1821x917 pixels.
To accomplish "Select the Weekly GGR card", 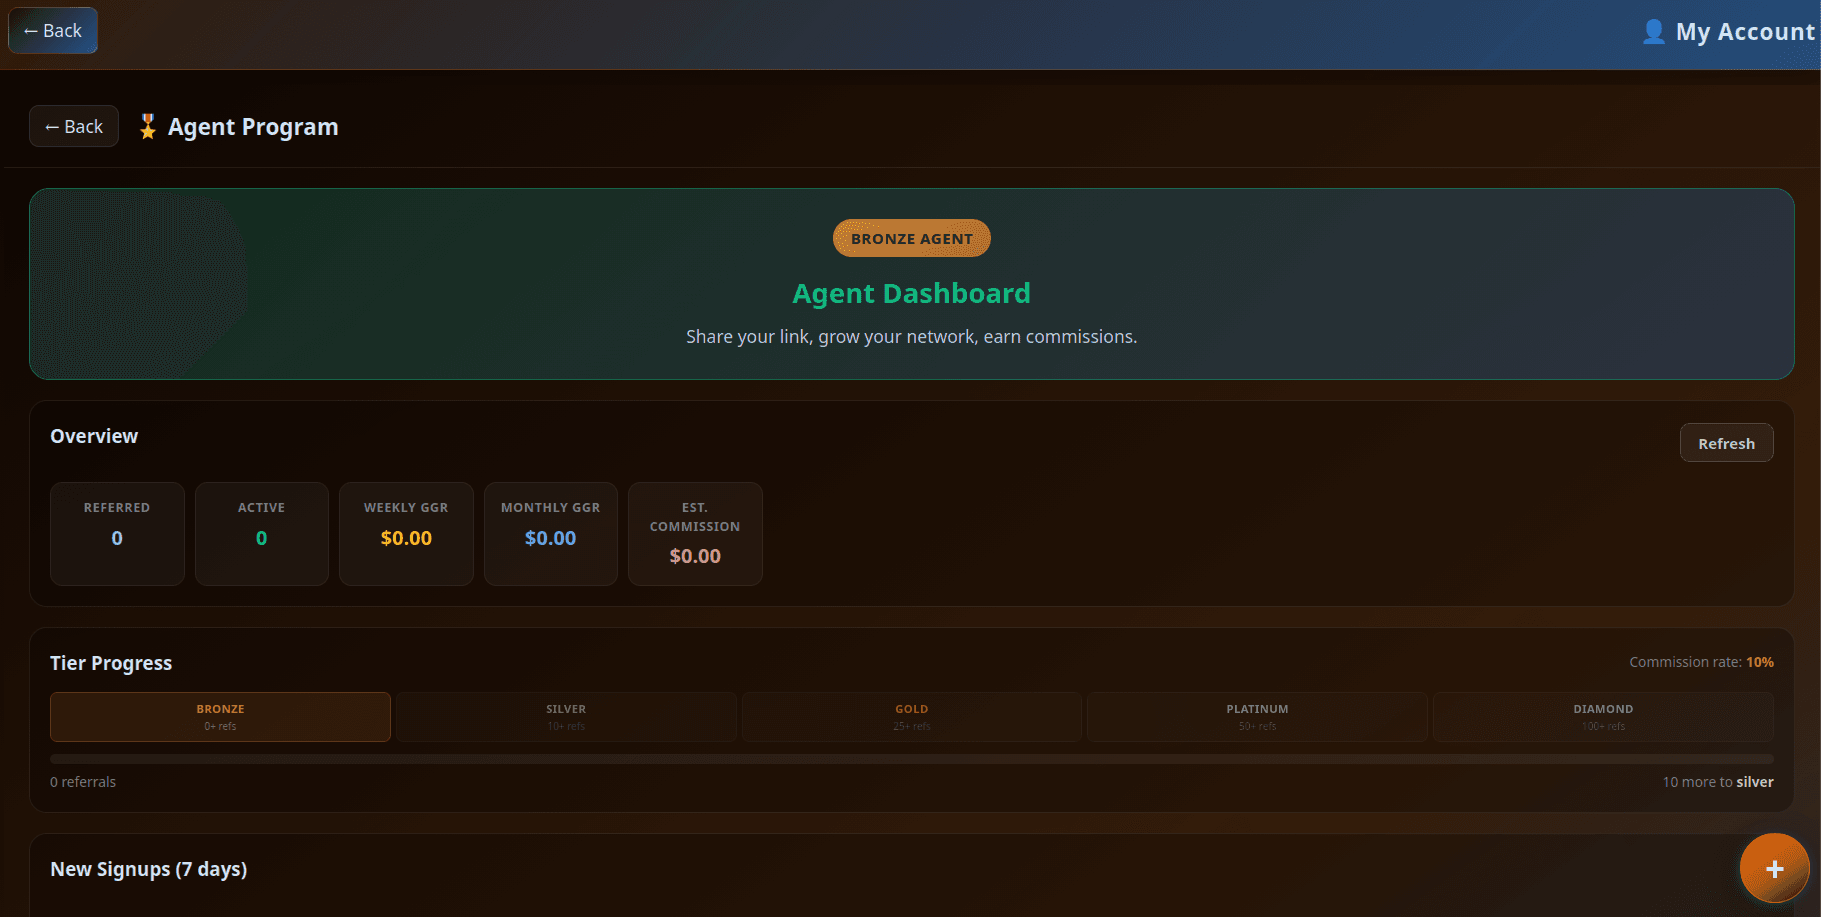I will (x=406, y=534).
